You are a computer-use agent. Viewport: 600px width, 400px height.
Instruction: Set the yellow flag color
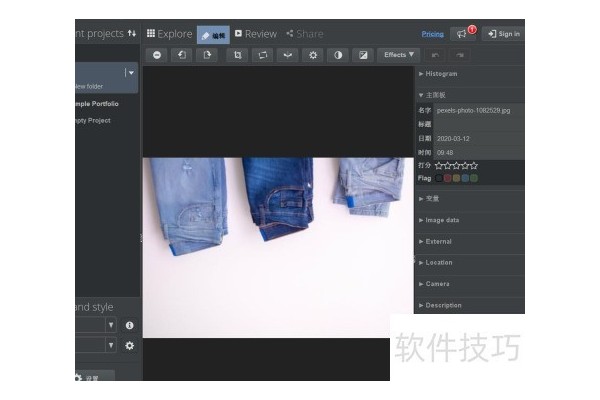(x=456, y=178)
